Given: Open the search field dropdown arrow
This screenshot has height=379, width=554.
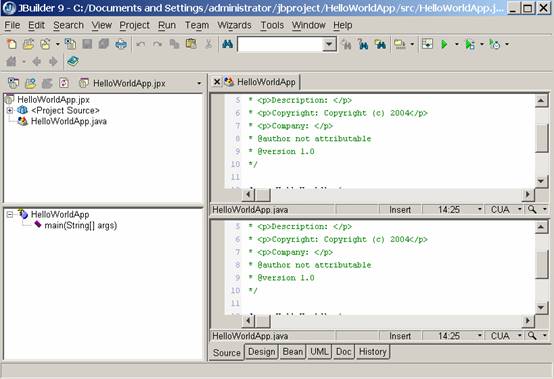Looking at the screenshot, I should (x=329, y=45).
